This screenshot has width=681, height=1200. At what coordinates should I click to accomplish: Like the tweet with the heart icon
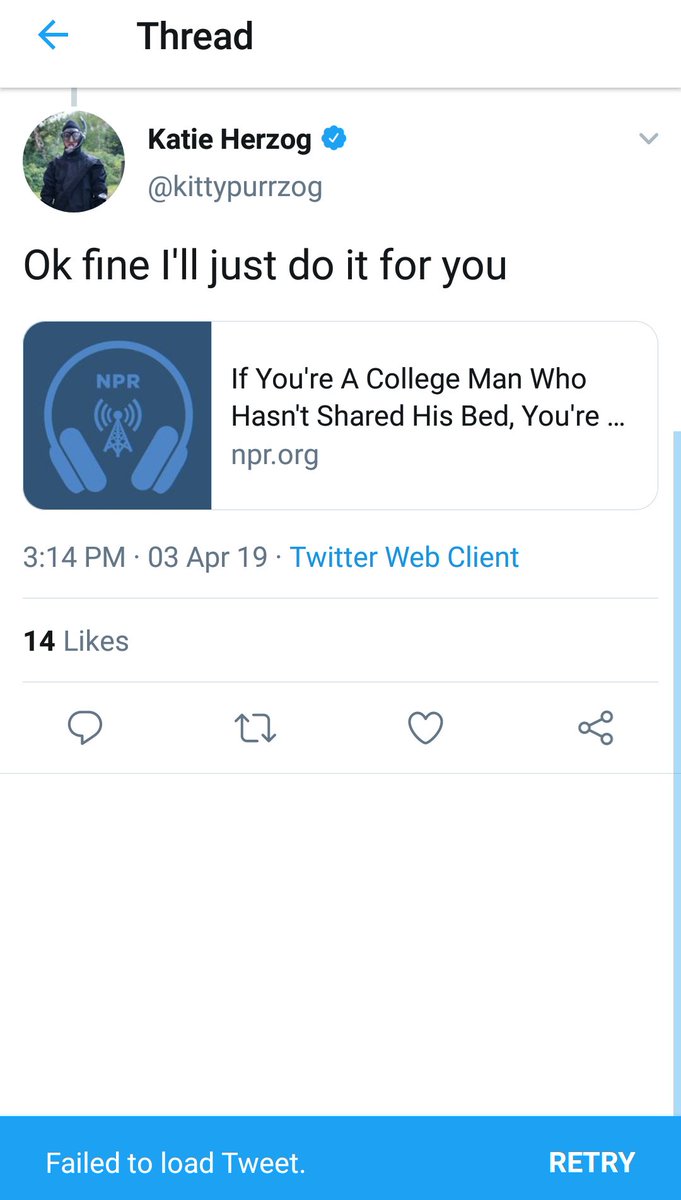click(x=426, y=728)
